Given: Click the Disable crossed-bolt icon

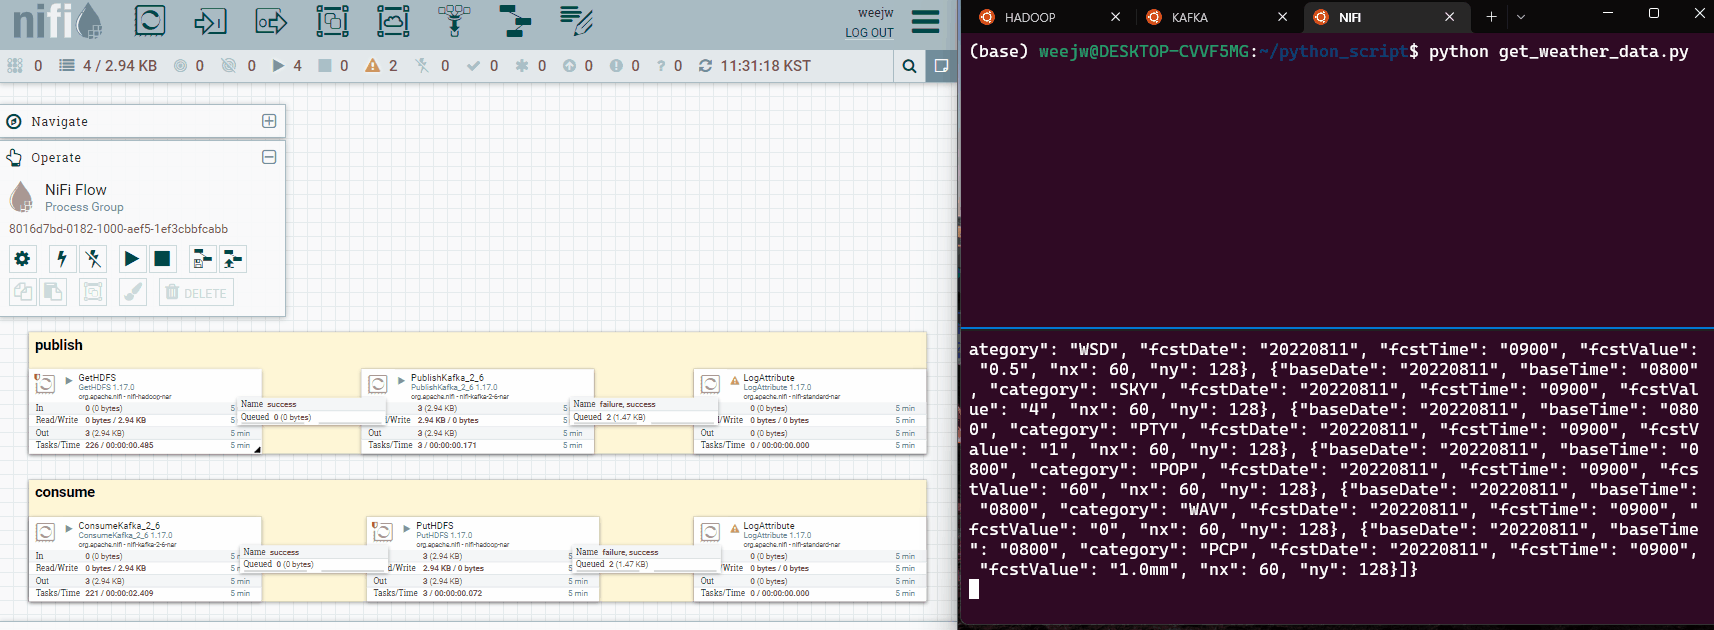Looking at the screenshot, I should click(93, 259).
